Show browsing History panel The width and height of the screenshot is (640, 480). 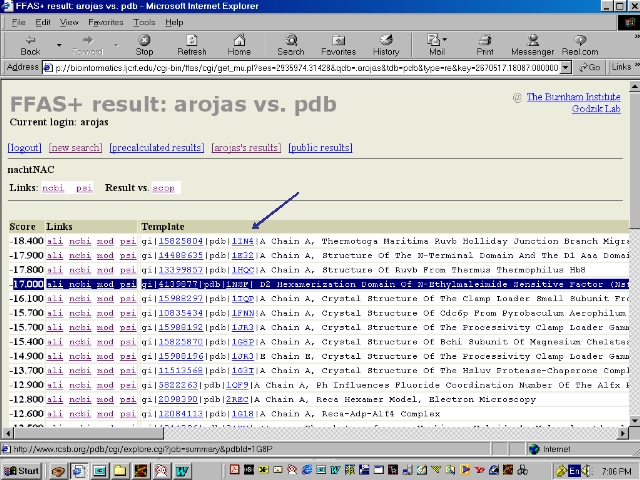coord(386,44)
